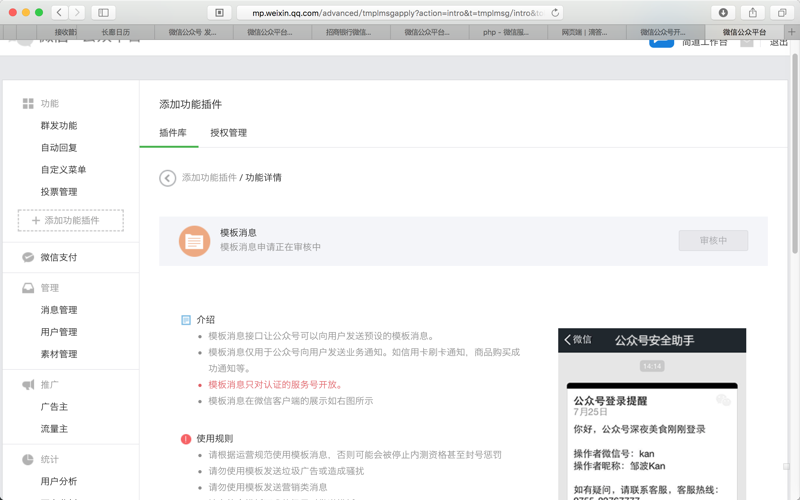Click the Safari back navigation arrow

coord(59,12)
